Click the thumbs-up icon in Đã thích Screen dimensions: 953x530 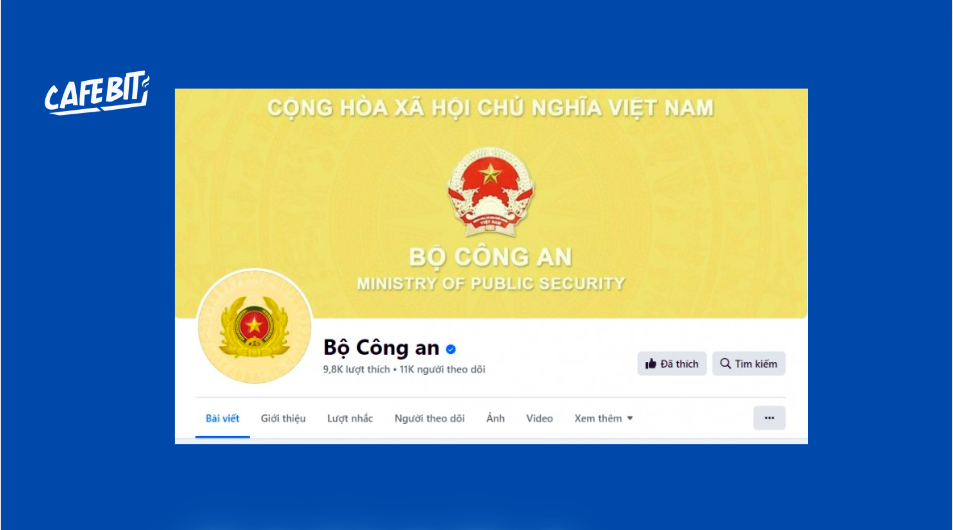click(650, 363)
